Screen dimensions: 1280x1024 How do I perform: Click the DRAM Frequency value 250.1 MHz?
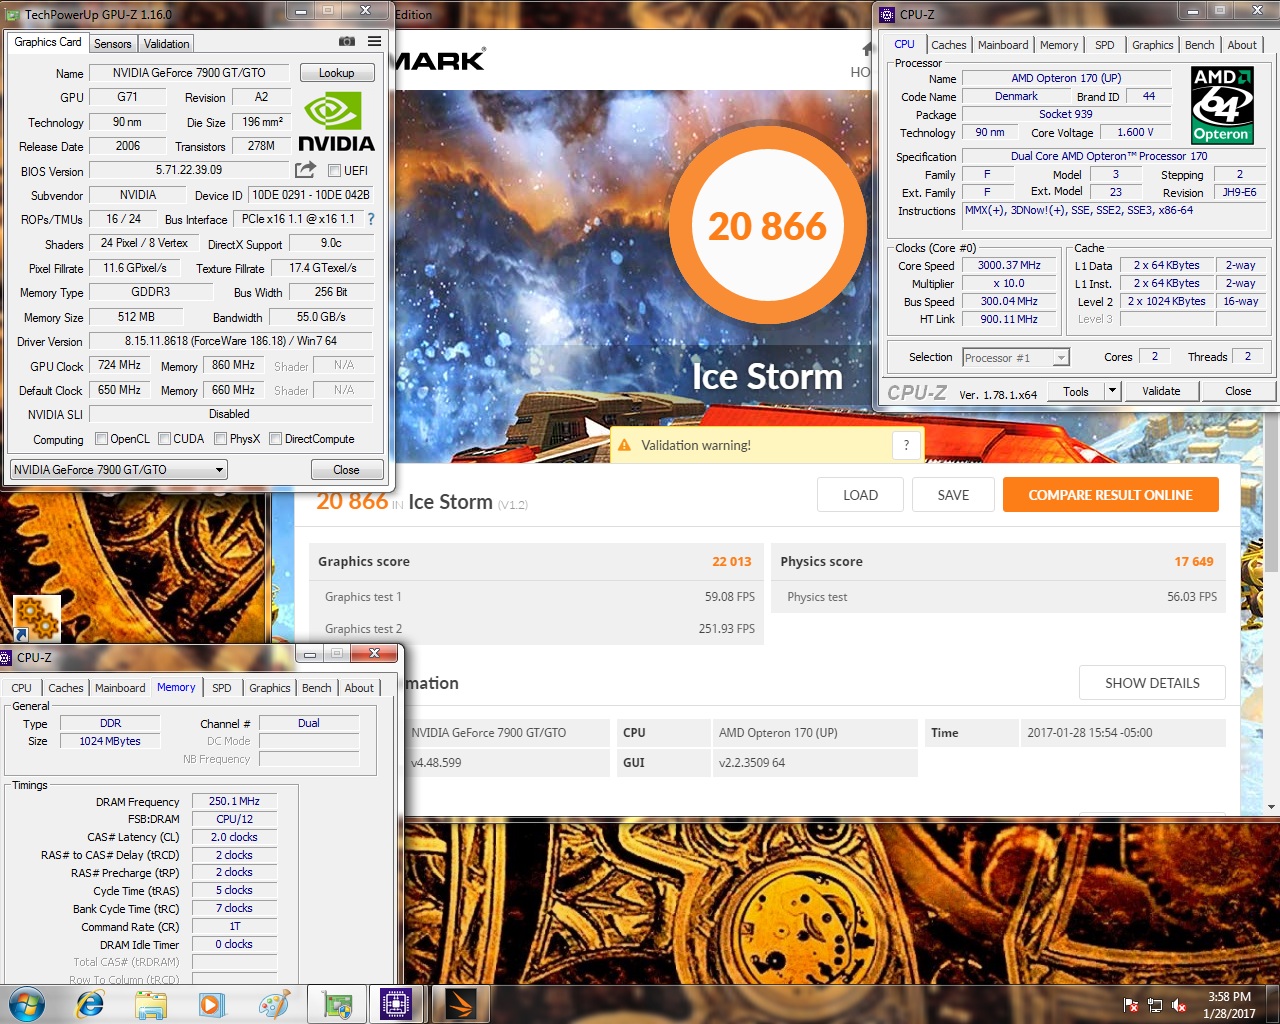[x=234, y=802]
